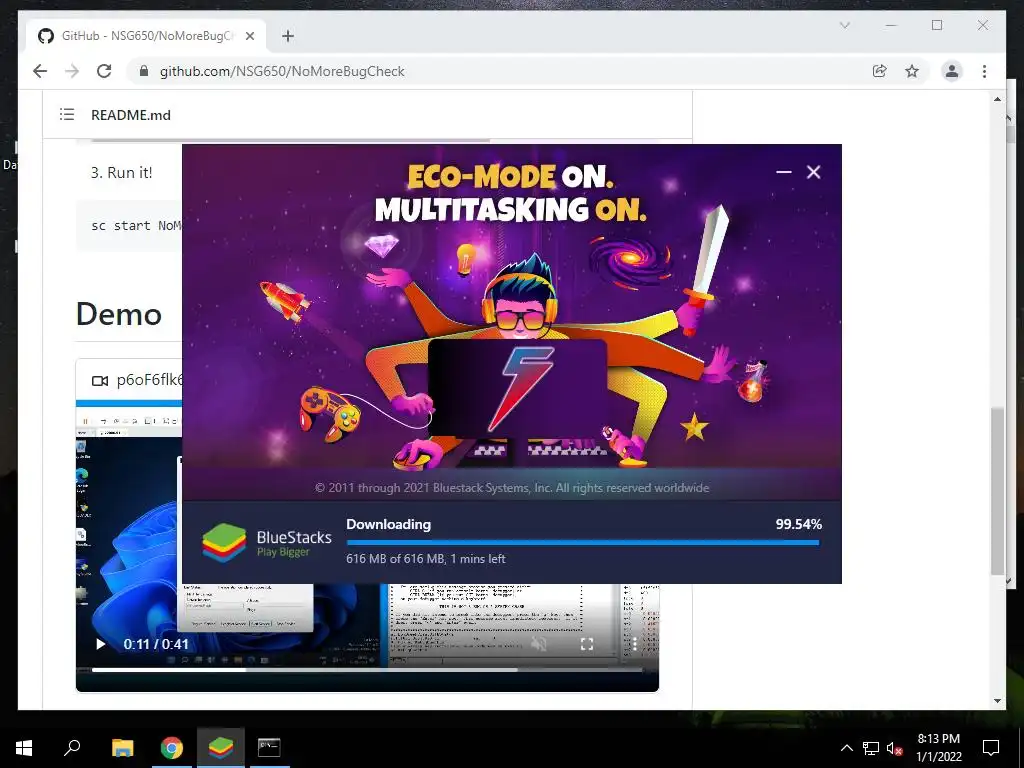
Task: Switch to Chrome on the taskbar
Action: [x=172, y=747]
